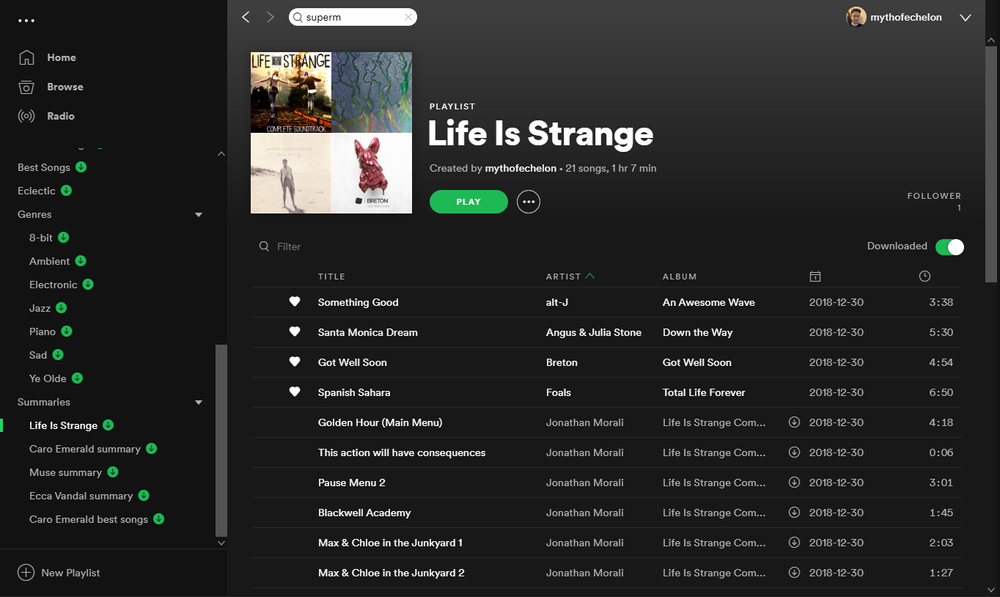The width and height of the screenshot is (1000, 597).
Task: Navigate forward with the right arrow
Action: click(270, 17)
